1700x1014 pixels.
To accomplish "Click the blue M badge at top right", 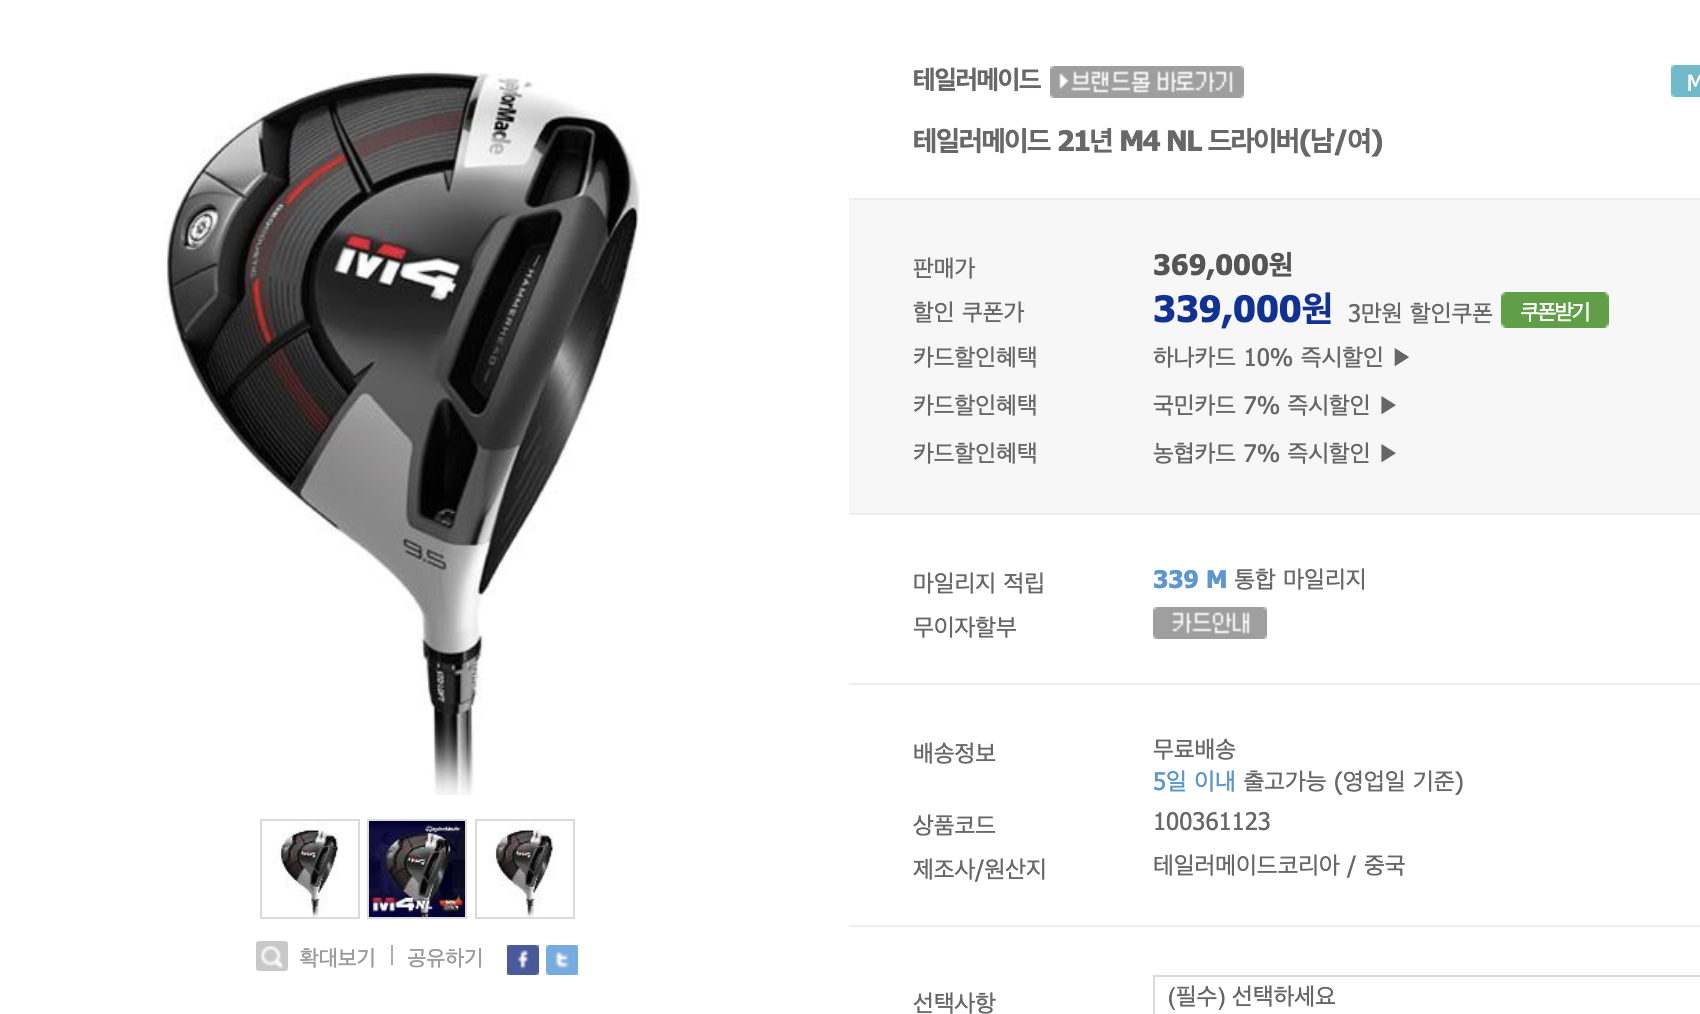I will [x=1686, y=82].
